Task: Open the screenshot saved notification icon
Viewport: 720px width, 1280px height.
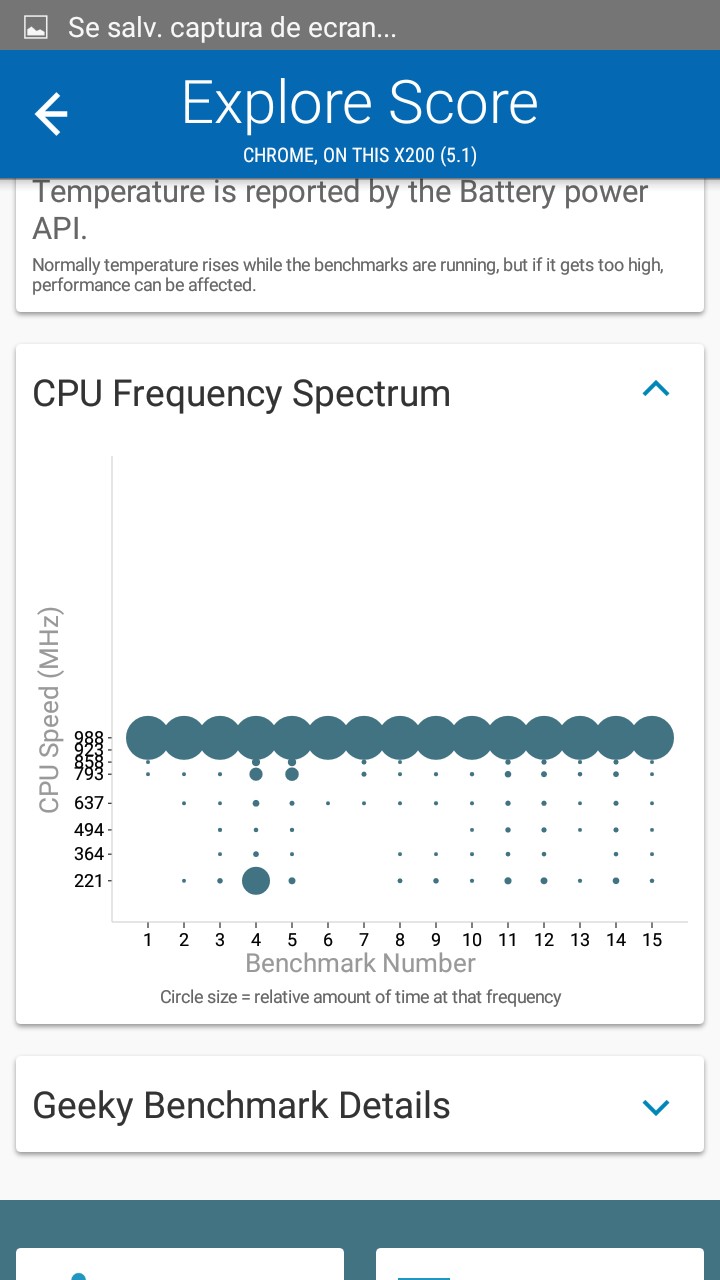Action: point(35,27)
